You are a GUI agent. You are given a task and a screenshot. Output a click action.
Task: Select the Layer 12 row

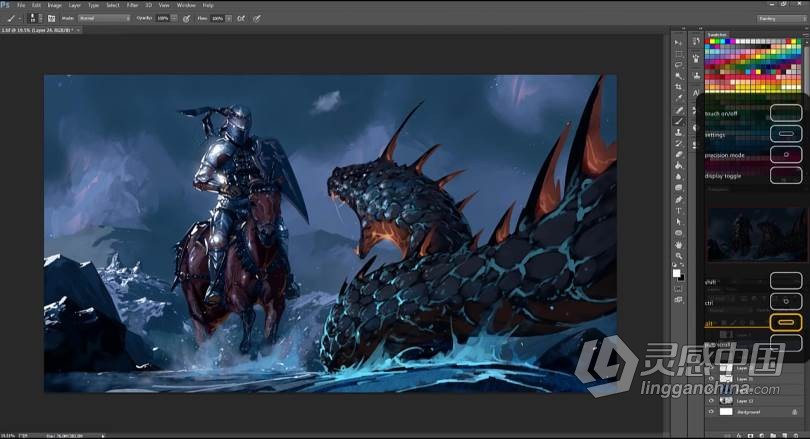click(754, 401)
